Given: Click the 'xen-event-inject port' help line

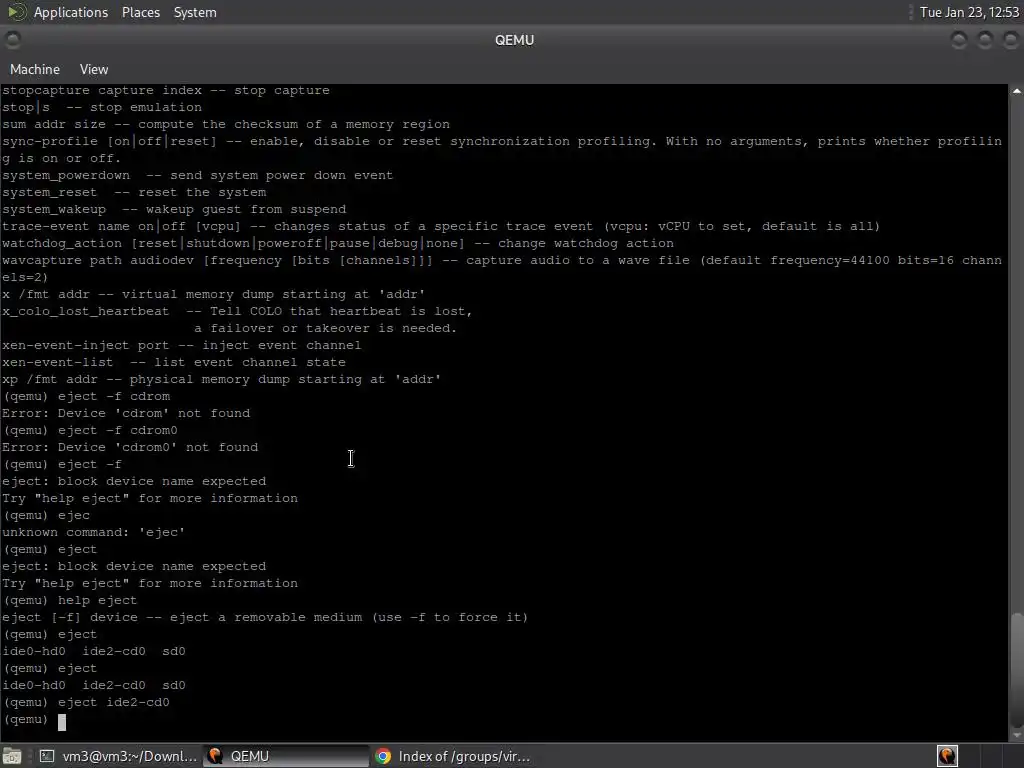Looking at the screenshot, I should coord(182,345).
